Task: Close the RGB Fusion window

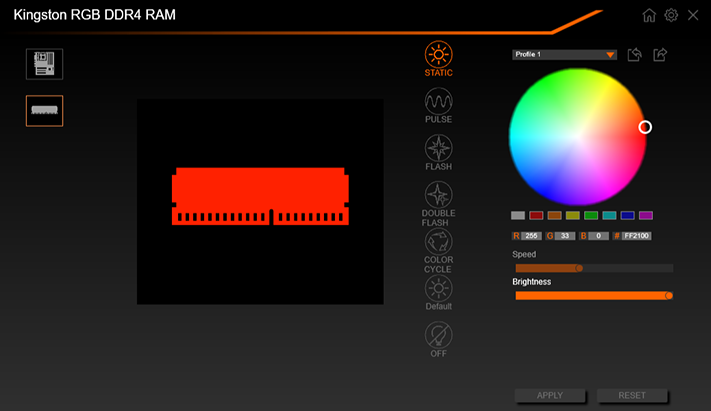Action: pyautogui.click(x=693, y=15)
